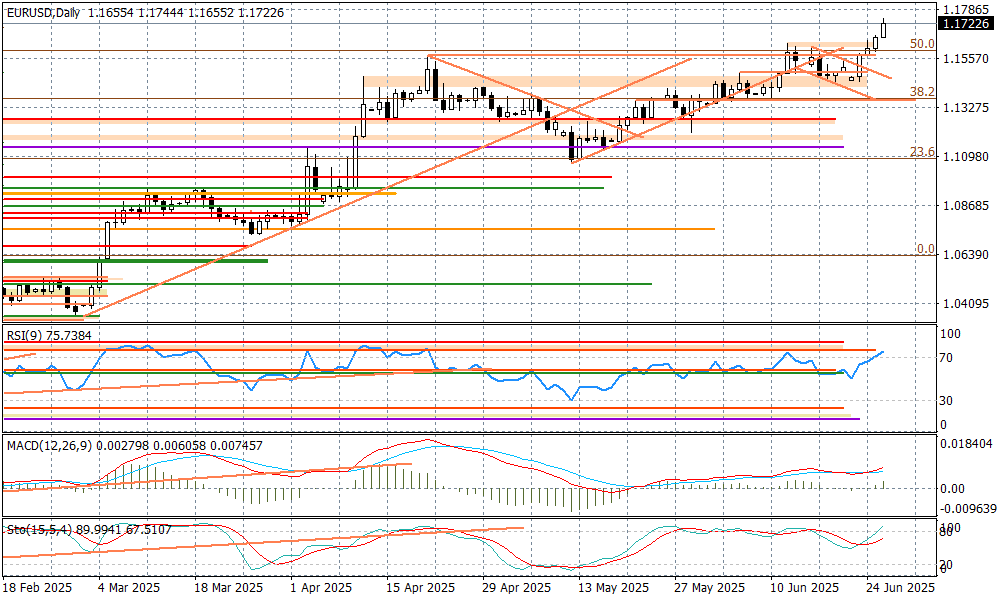Select the Fibonacci 38.2 level label

921,91
